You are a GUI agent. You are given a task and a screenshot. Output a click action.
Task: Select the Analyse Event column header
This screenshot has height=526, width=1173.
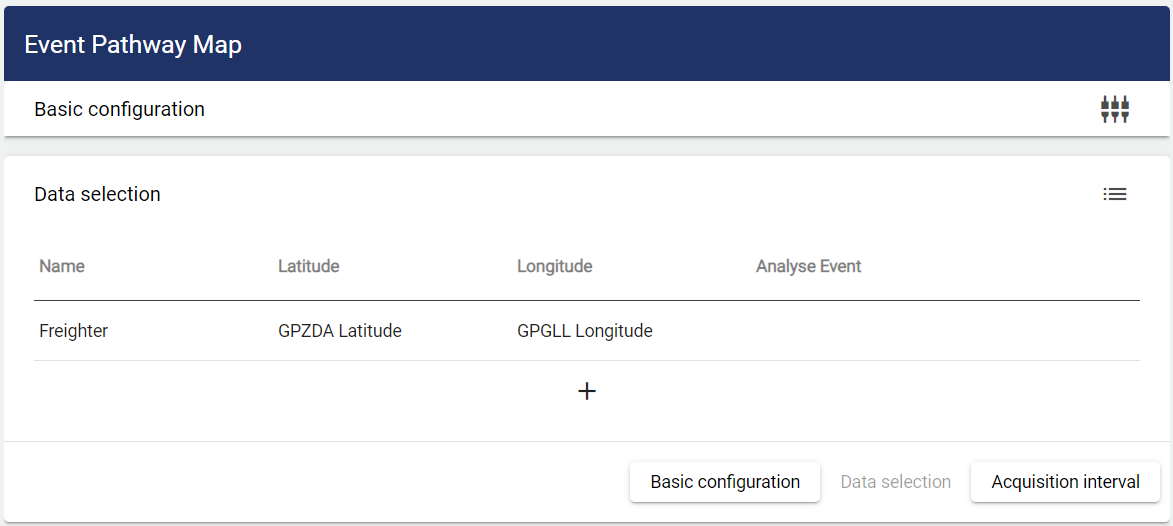click(x=808, y=266)
